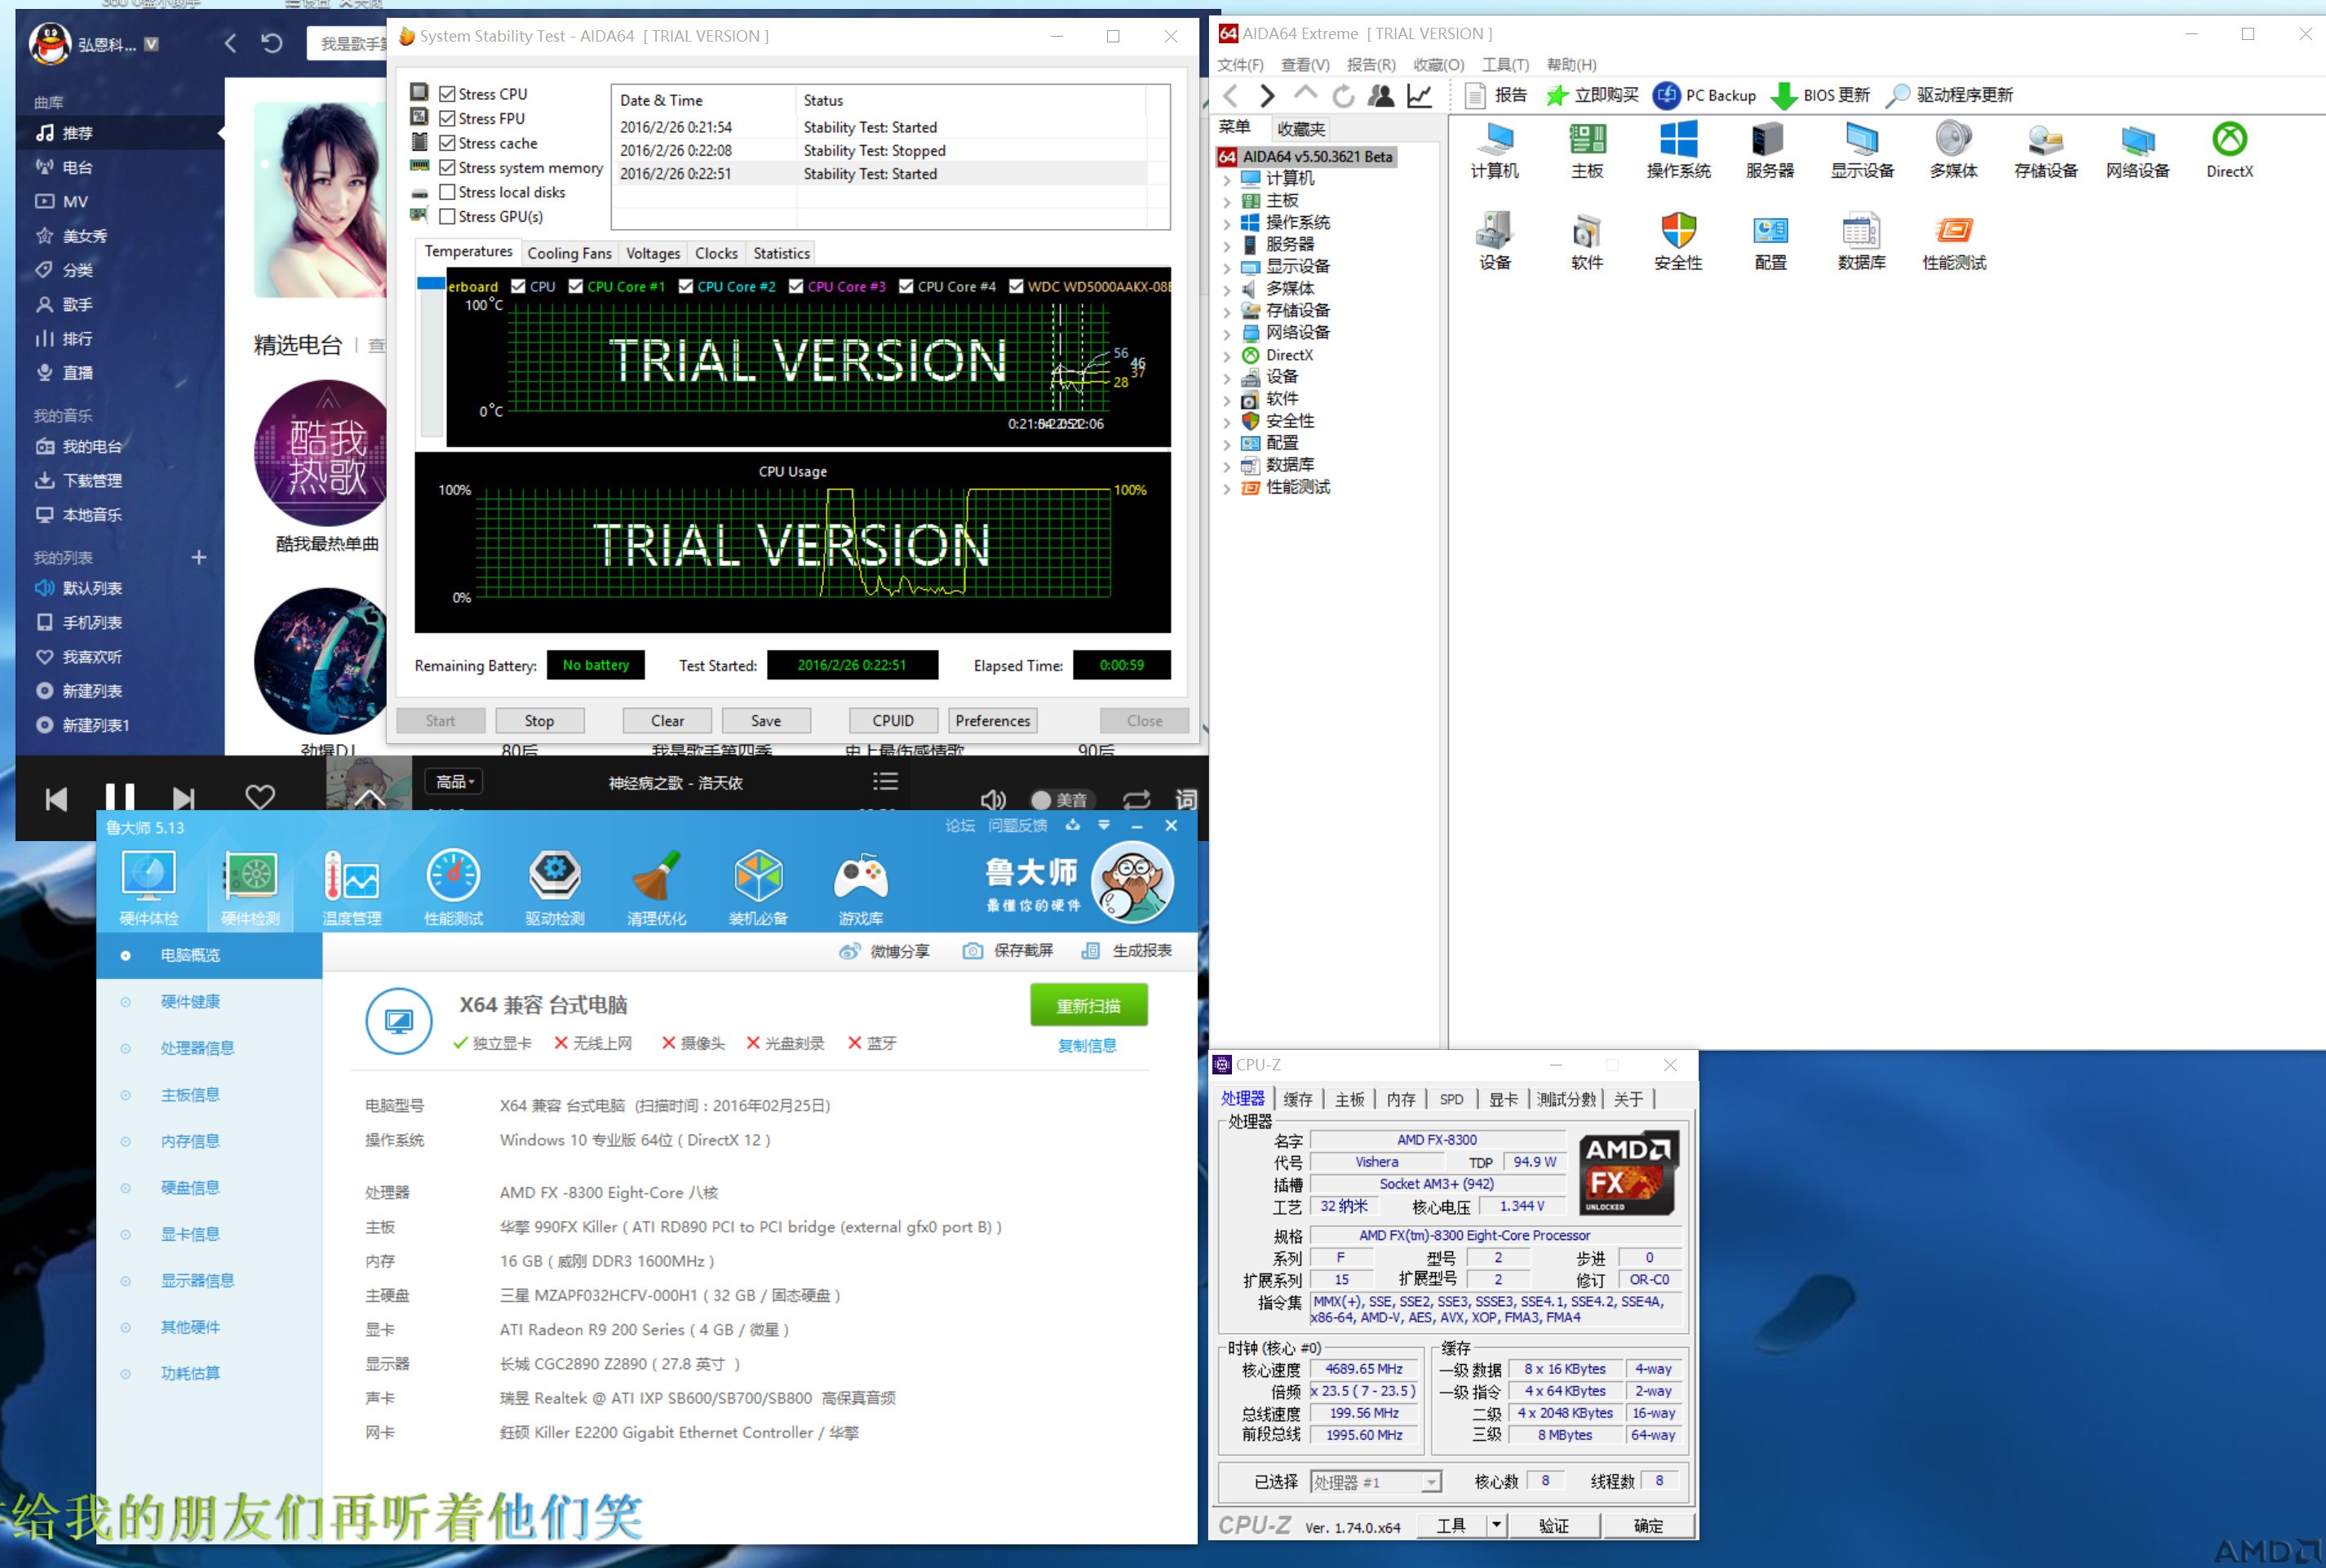Open the 报告(R) menu in AIDA64
Screen dimensions: 2326x1568
click(x=1370, y=65)
